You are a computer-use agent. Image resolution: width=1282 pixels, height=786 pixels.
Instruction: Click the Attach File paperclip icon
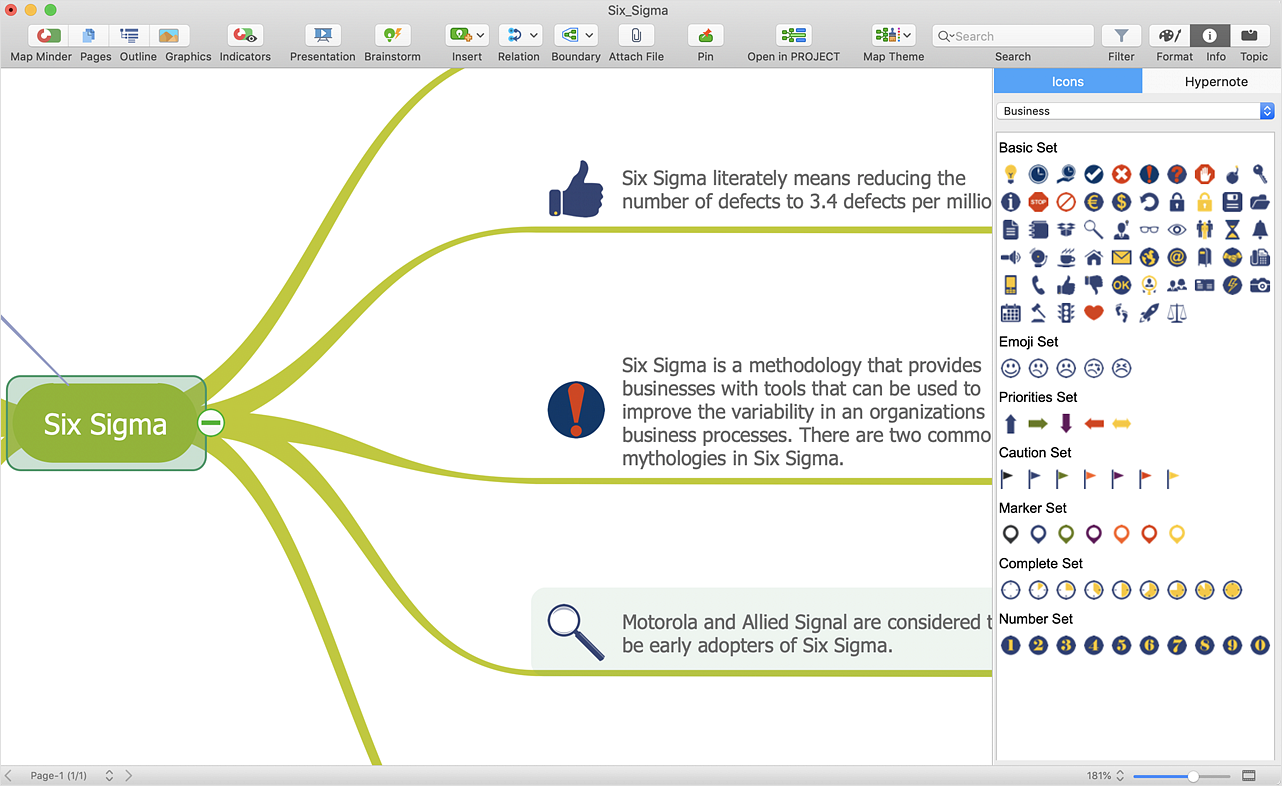[636, 36]
